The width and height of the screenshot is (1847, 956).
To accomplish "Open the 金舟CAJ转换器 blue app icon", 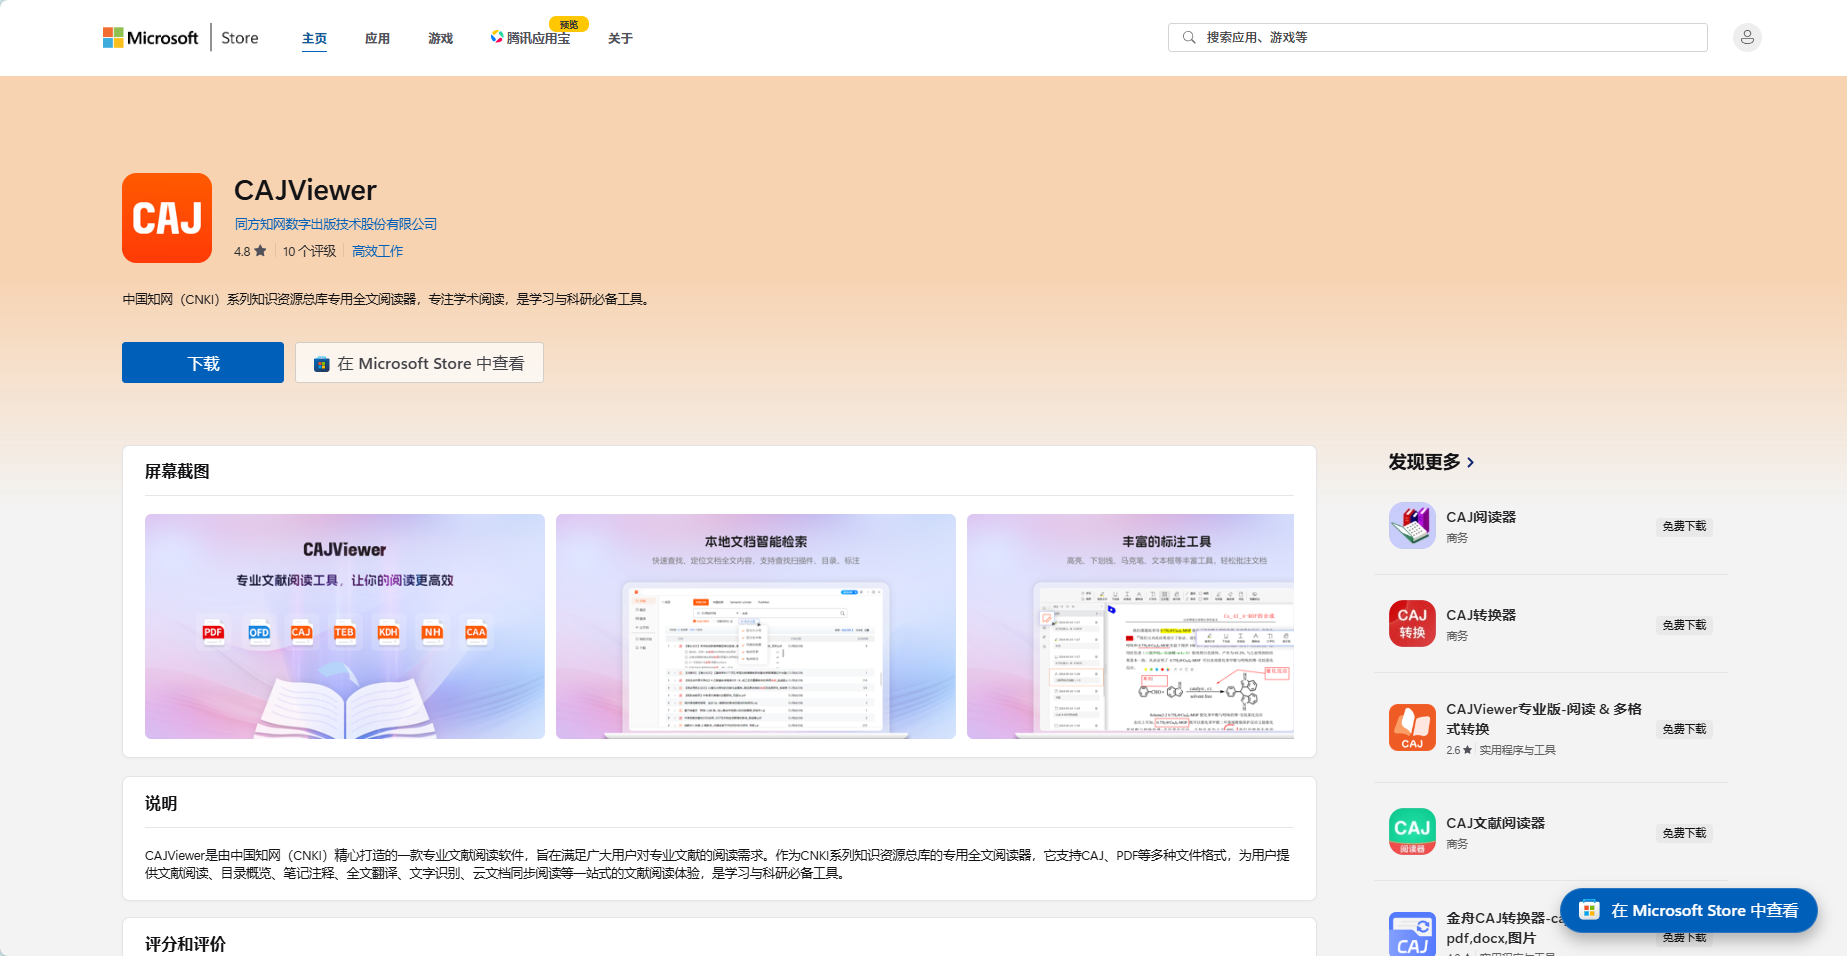I will (1412, 935).
